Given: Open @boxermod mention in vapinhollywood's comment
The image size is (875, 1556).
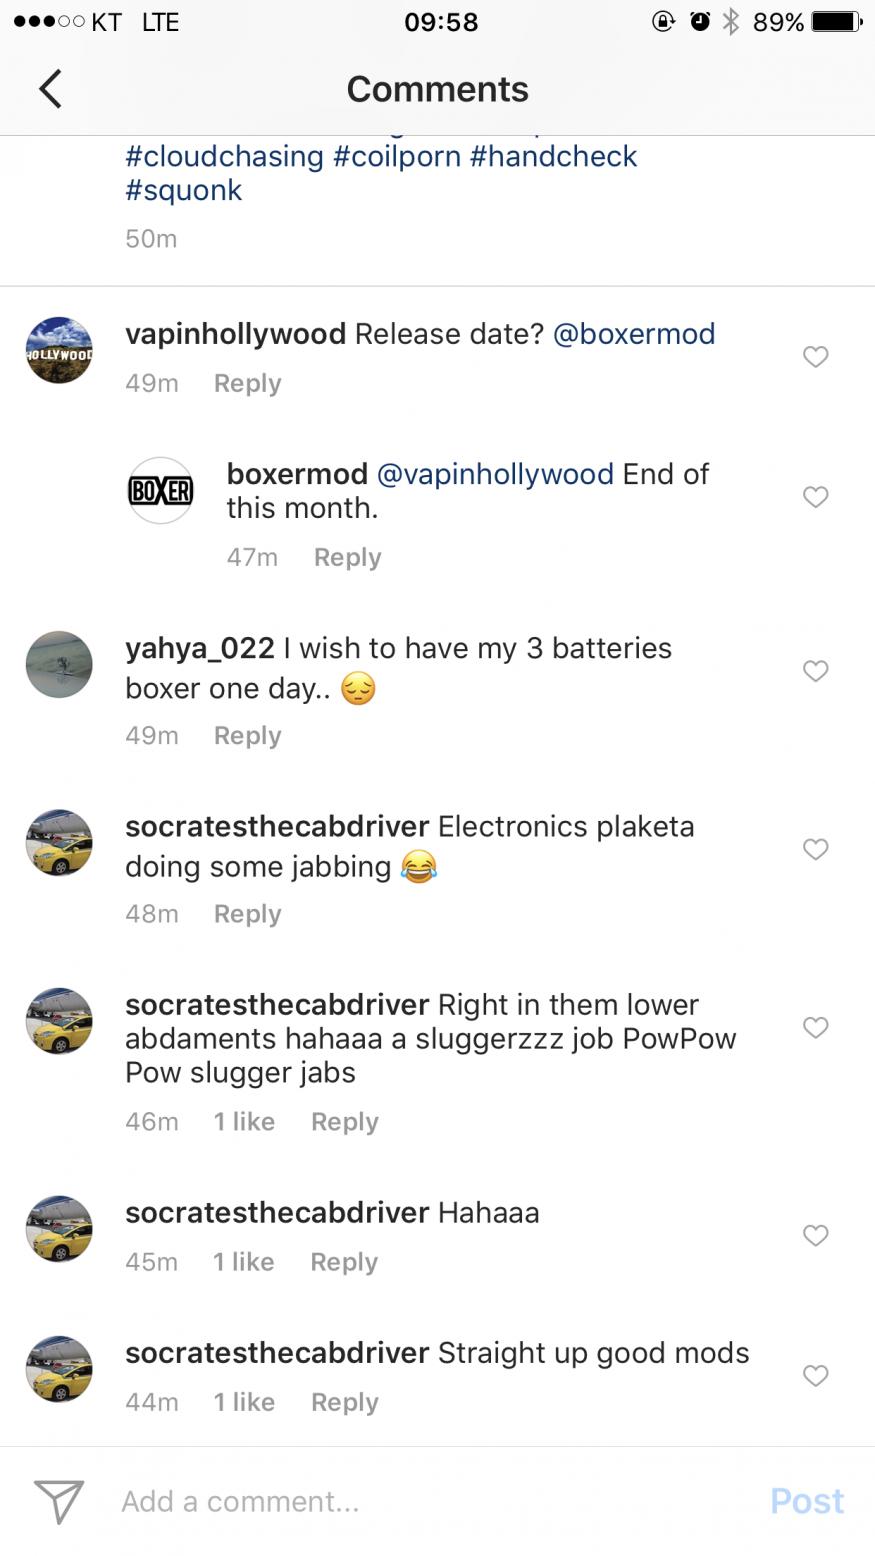Looking at the screenshot, I should pyautogui.click(x=634, y=334).
